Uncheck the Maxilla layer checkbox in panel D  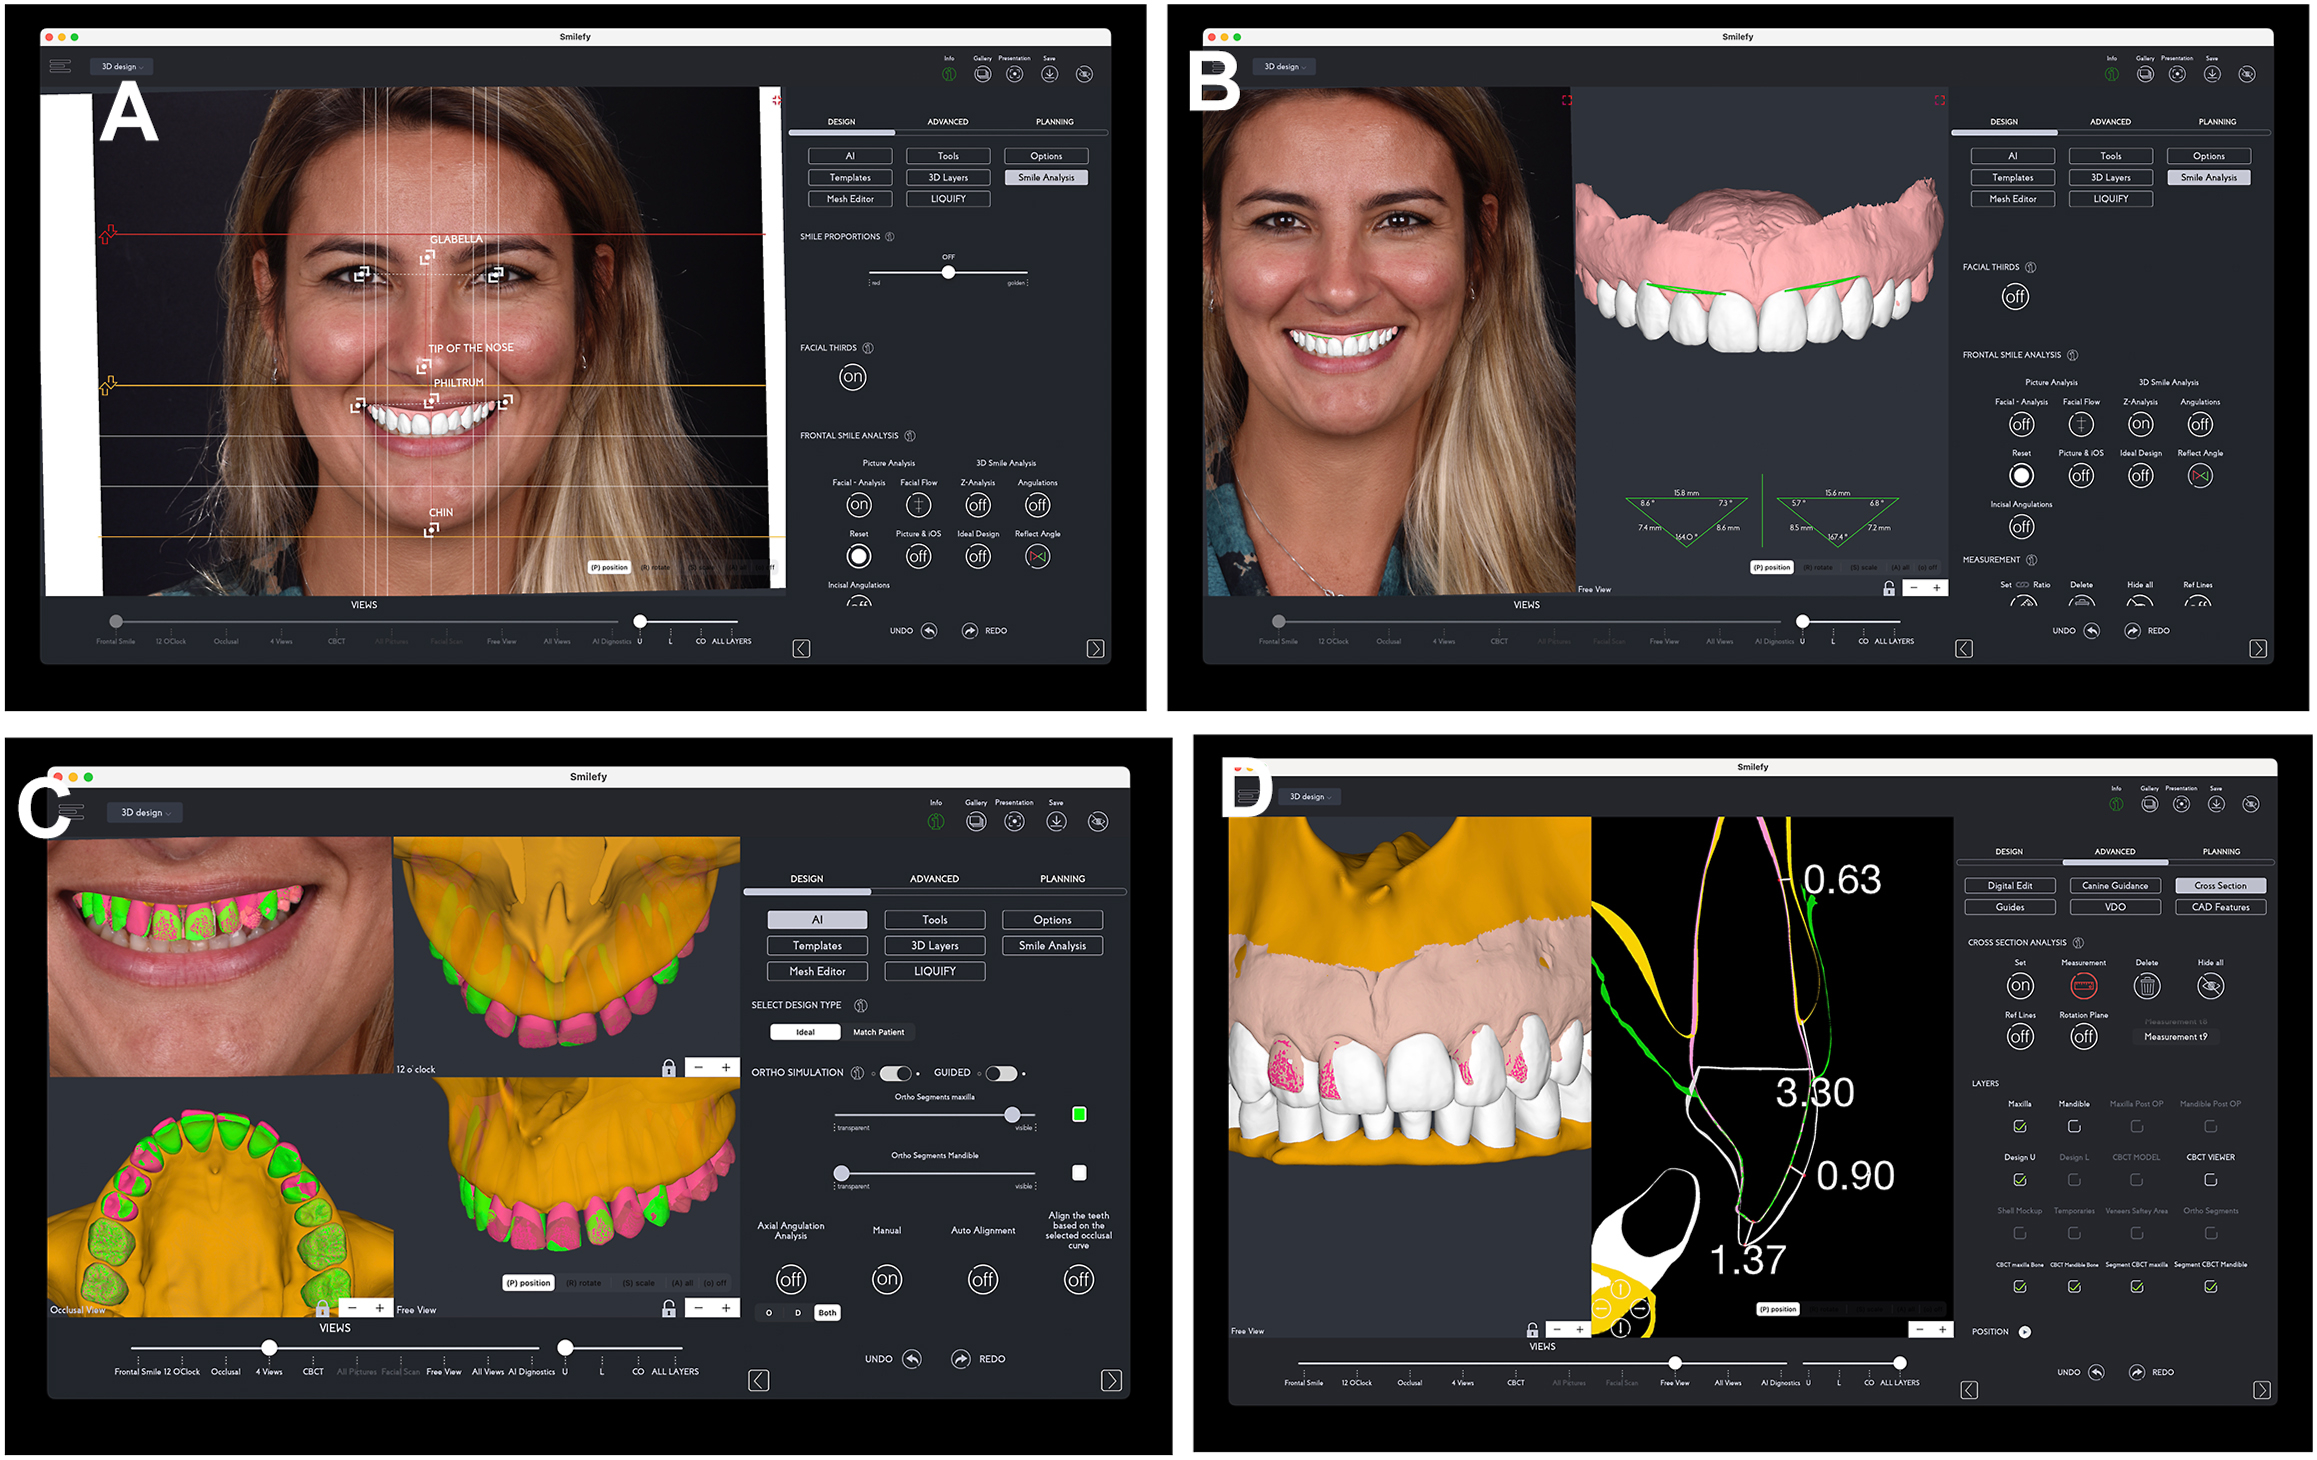(x=2020, y=1127)
